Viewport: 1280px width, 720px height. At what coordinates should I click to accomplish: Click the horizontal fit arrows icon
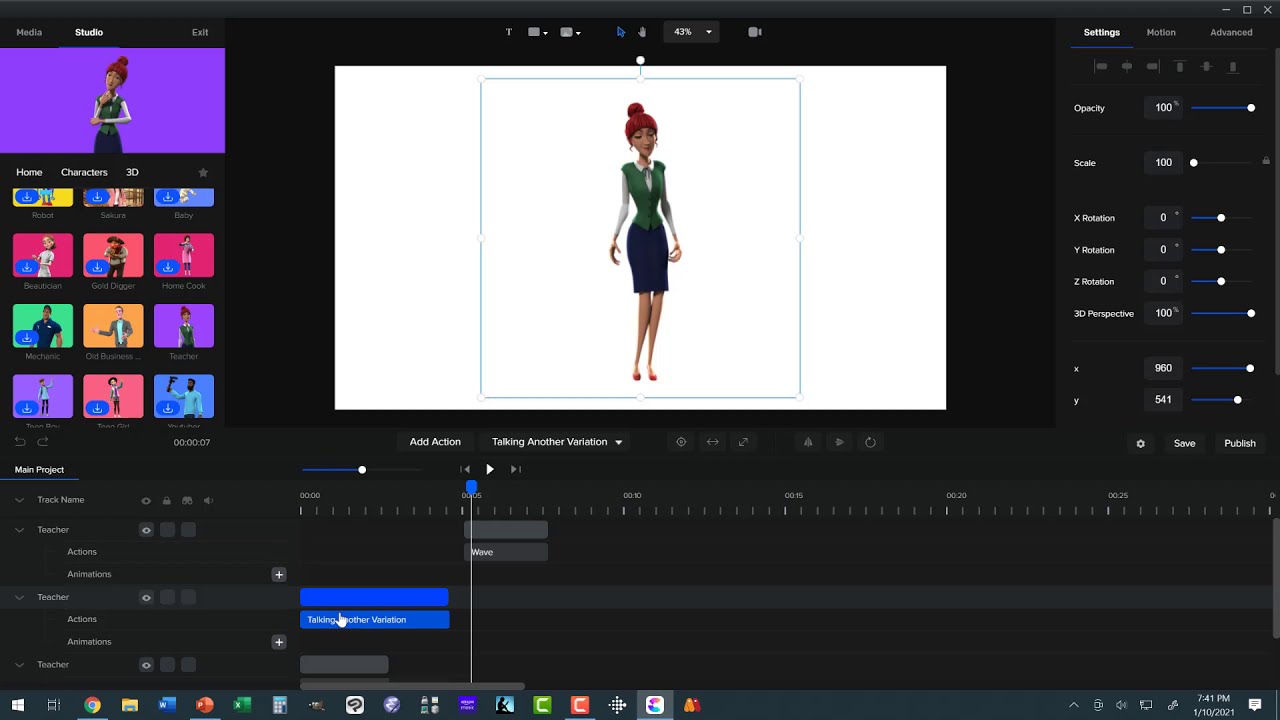pos(712,442)
